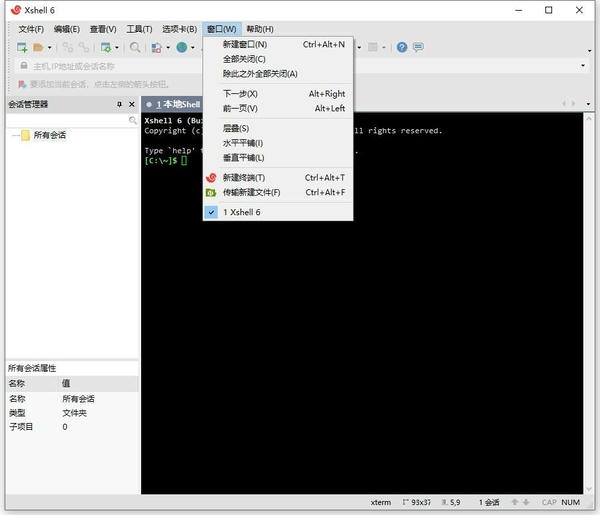Click the terminal prompt [C:\~]$
Image resolution: width=600 pixels, height=515 pixels.
[161, 161]
